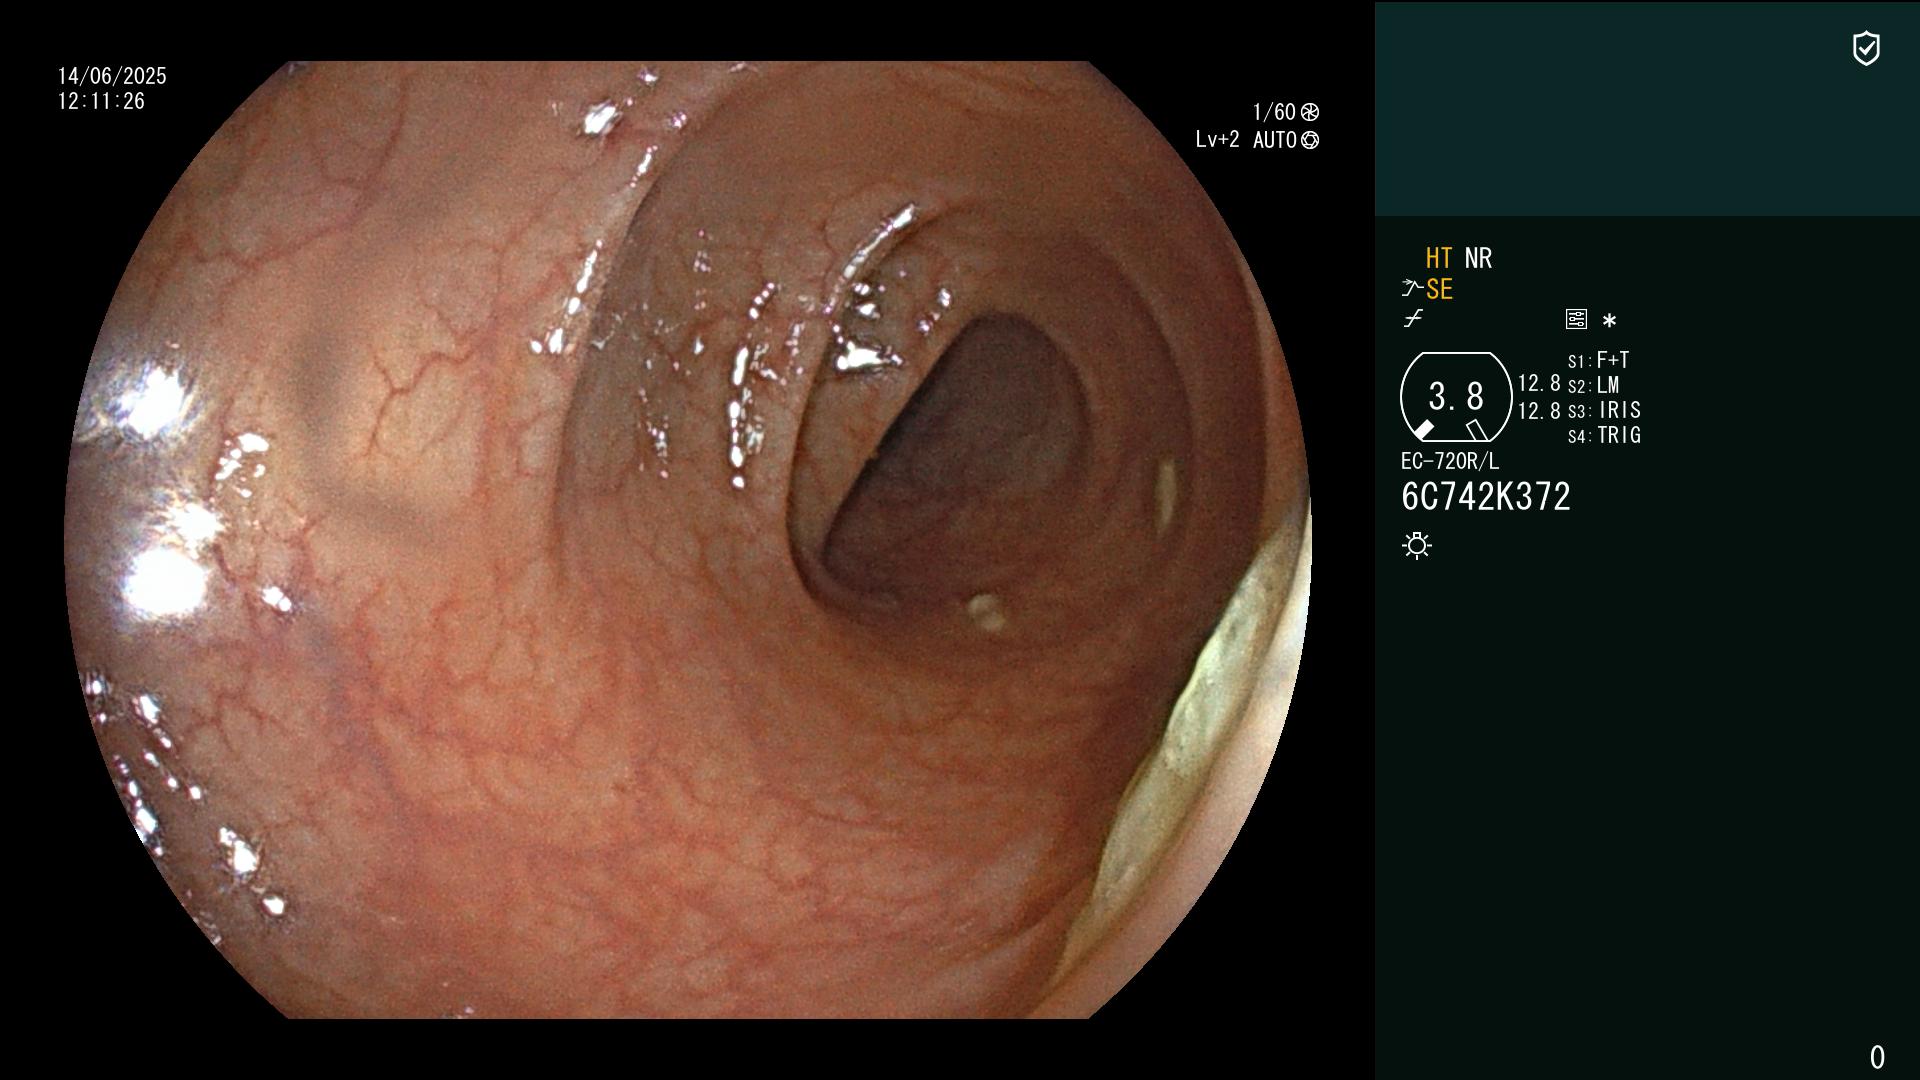The width and height of the screenshot is (1920, 1080).
Task: Click the Lv+2 brightness level
Action: point(1217,140)
